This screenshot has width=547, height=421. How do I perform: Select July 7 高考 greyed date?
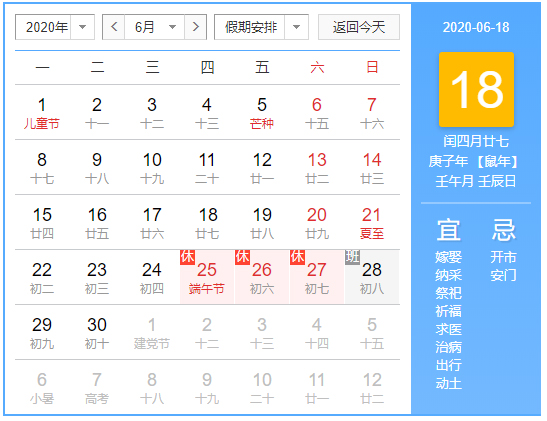[97, 387]
